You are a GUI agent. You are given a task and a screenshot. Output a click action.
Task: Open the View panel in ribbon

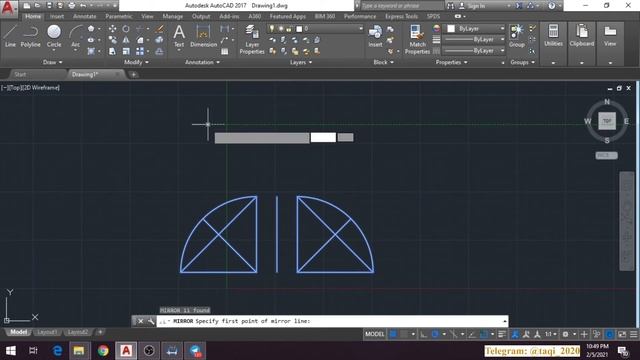click(x=610, y=35)
